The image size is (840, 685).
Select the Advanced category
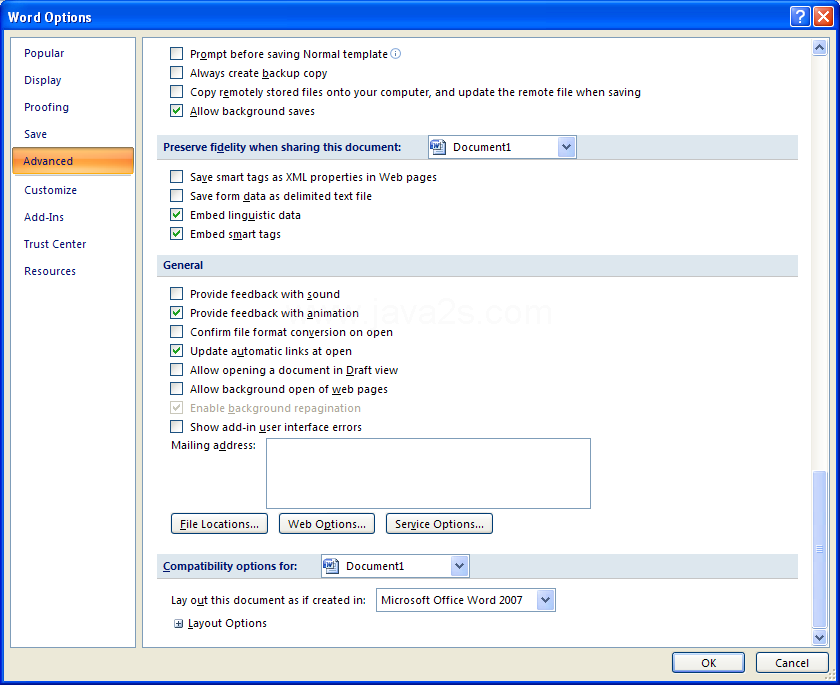click(73, 161)
